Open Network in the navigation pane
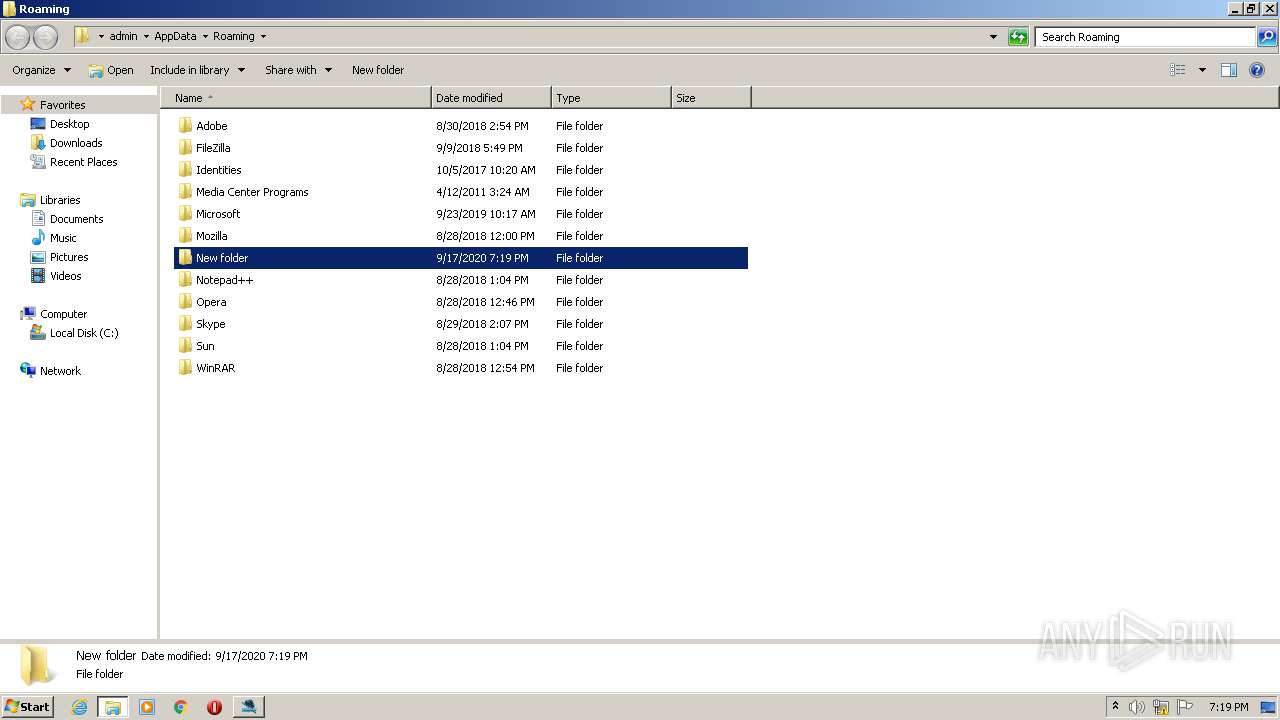1280x720 pixels. [x=60, y=371]
